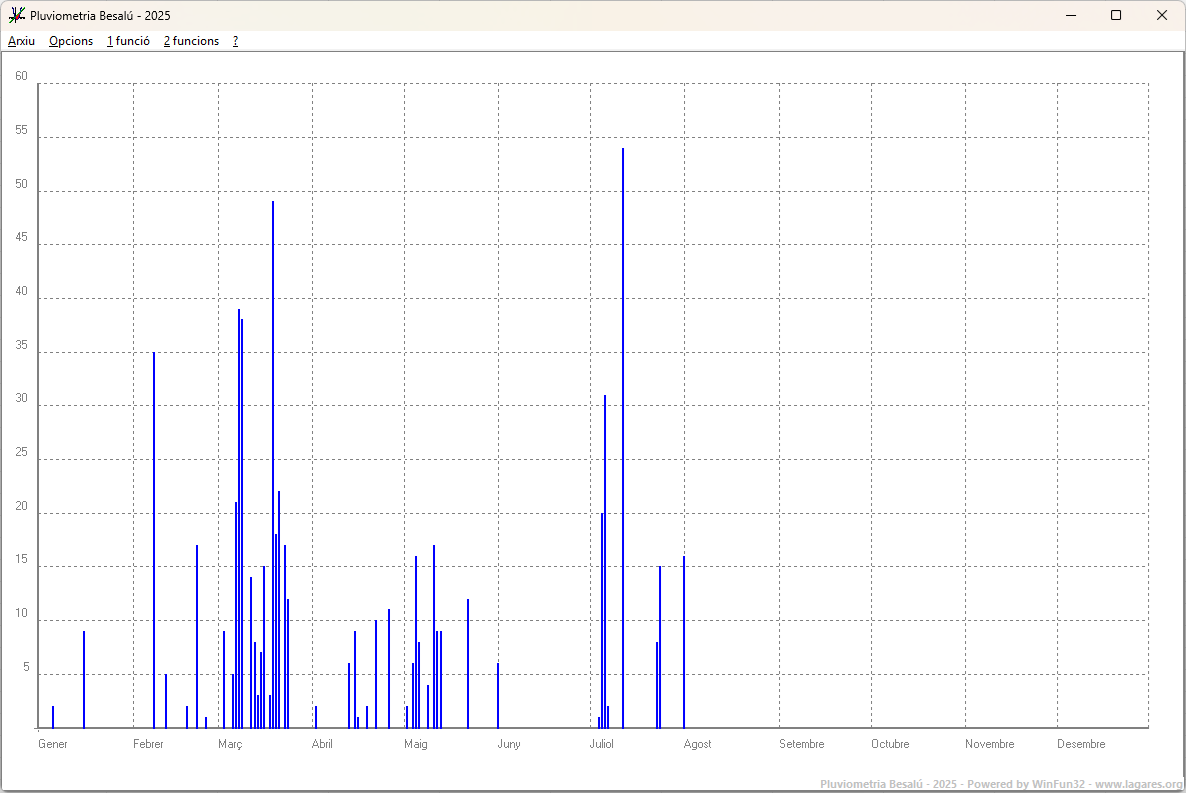
Task: Click the 10 value on the vertical axis
Action: tap(21, 613)
